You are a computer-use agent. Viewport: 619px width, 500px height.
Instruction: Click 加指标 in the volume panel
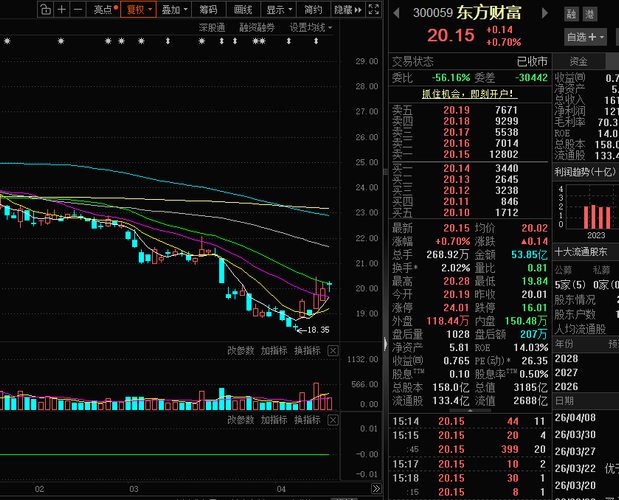pos(274,350)
